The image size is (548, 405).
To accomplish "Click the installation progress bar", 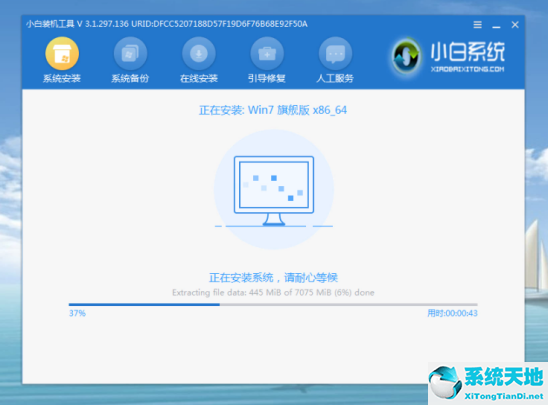I will click(x=273, y=305).
